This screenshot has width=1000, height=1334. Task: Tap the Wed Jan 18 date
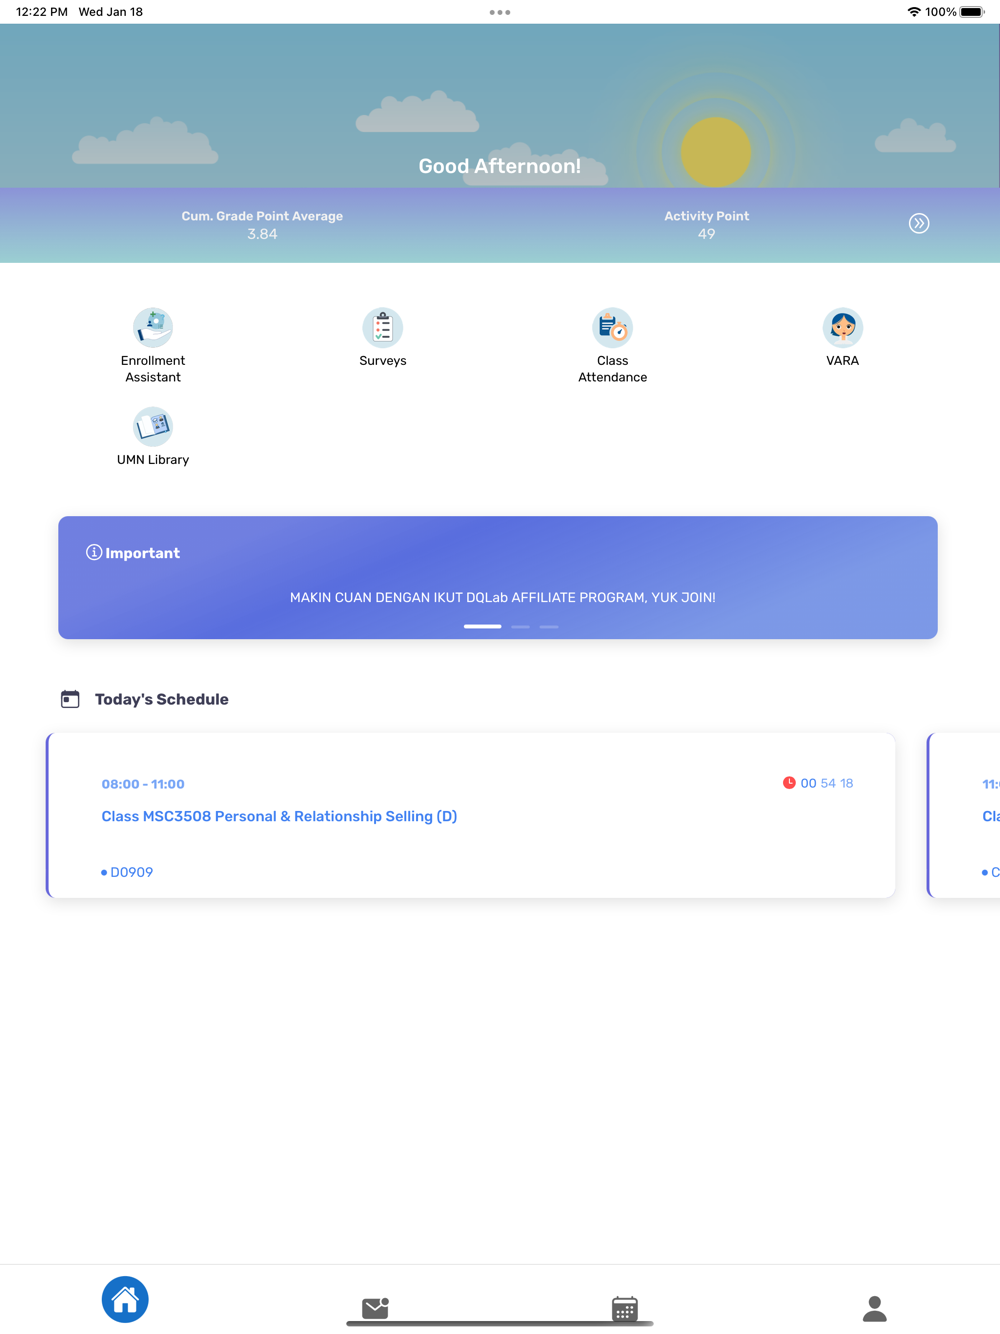click(x=111, y=12)
